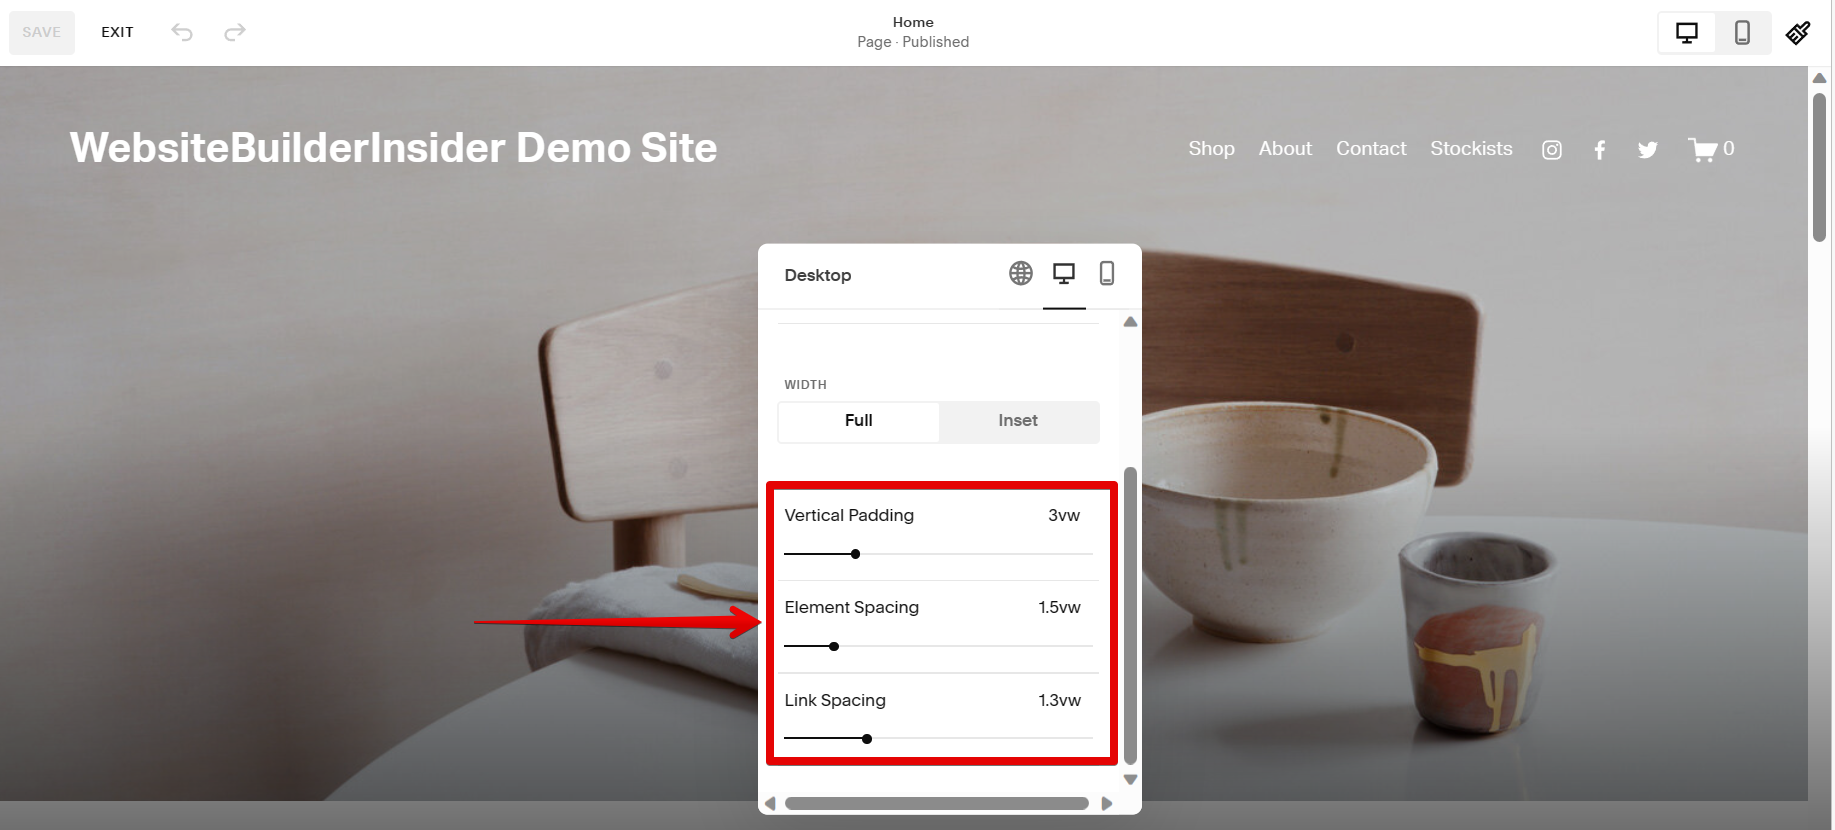Go to the Stockists page link
Viewport: 1835px width, 830px height.
(1471, 149)
